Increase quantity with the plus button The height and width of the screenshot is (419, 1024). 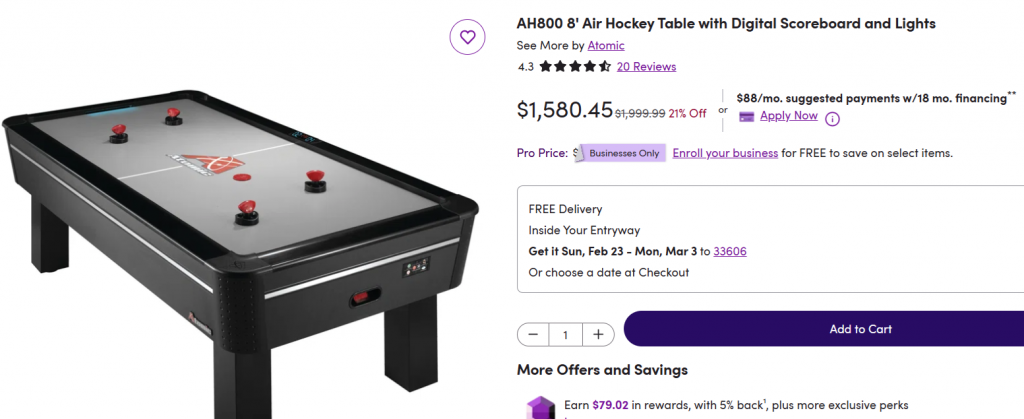[x=598, y=334]
